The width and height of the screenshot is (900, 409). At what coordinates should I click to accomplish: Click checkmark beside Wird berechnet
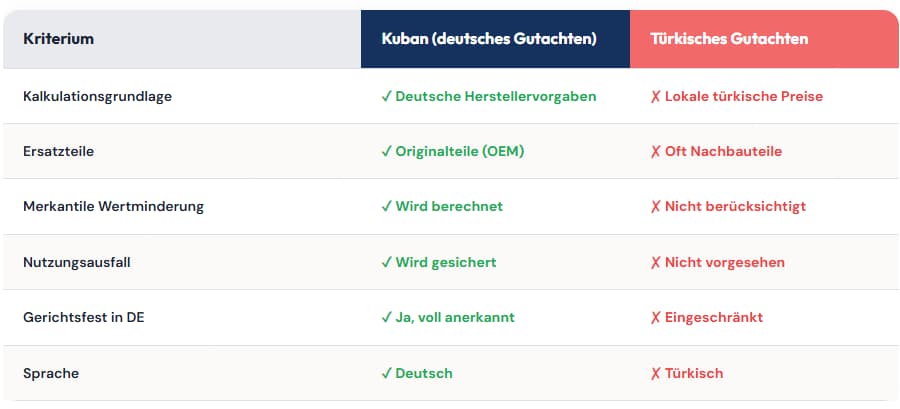tap(386, 207)
